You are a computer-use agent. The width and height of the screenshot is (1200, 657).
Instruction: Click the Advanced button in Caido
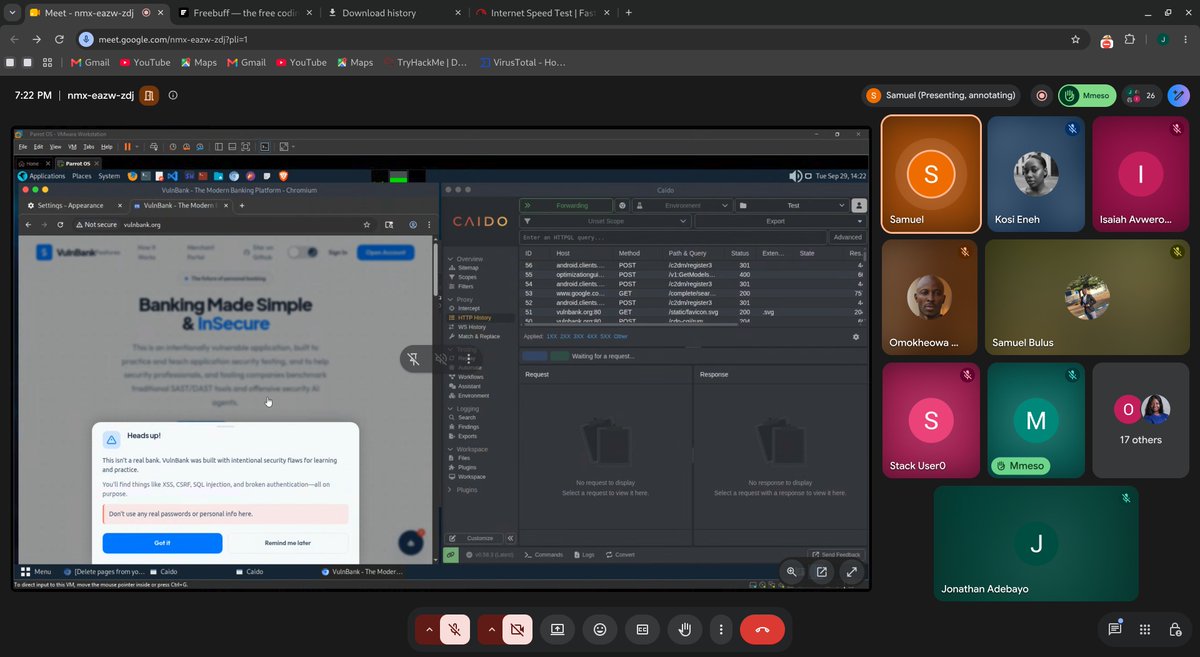(x=848, y=237)
